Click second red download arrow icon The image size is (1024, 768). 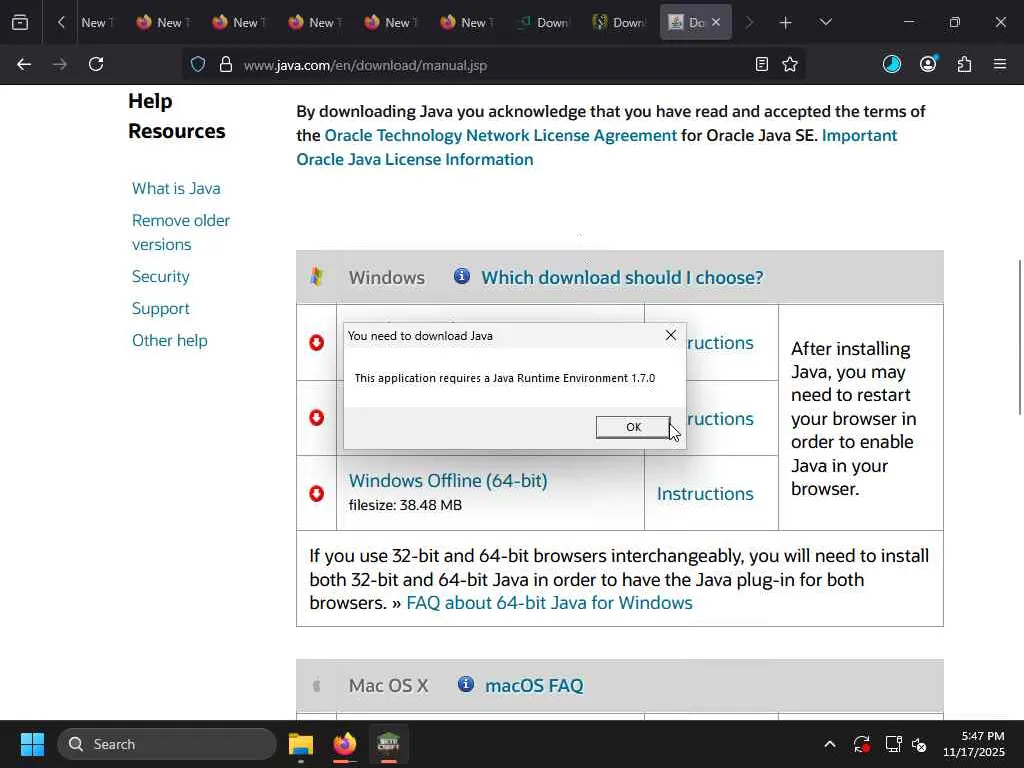(x=317, y=417)
